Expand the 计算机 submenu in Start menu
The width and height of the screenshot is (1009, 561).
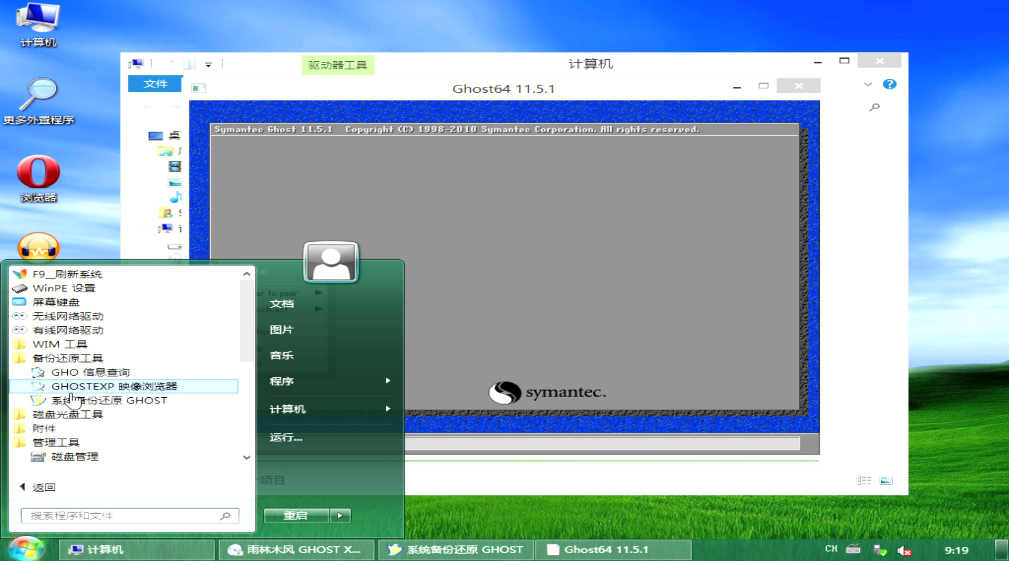coord(330,409)
